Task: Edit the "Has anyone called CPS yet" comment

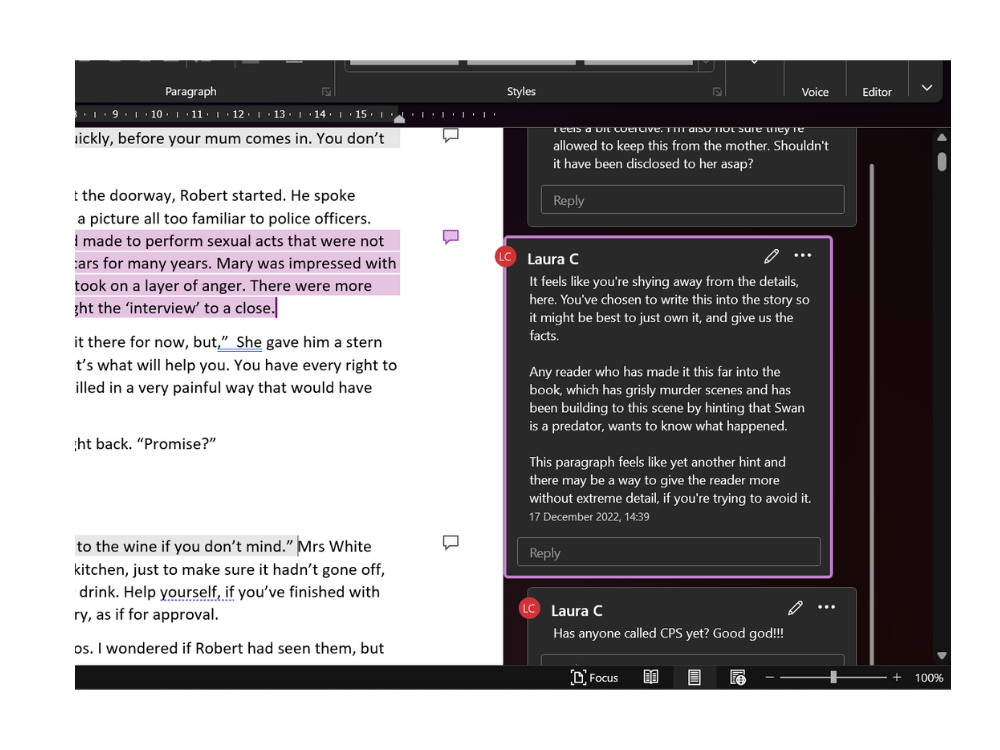Action: [795, 608]
